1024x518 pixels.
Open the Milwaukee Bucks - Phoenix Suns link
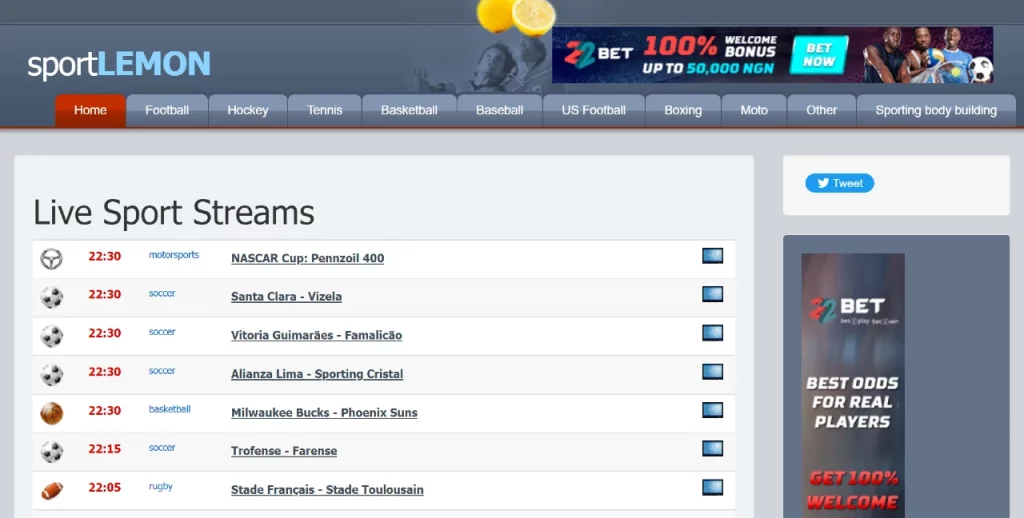(325, 412)
